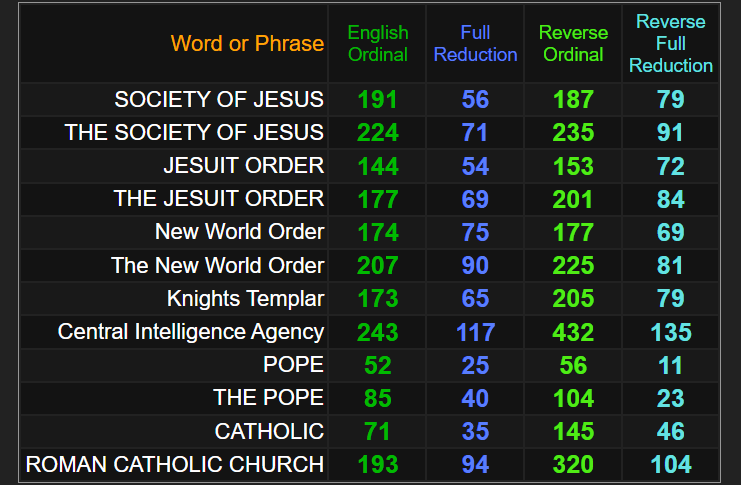The image size is (741, 485).
Task: Select the New World Order phrase
Action: (239, 232)
